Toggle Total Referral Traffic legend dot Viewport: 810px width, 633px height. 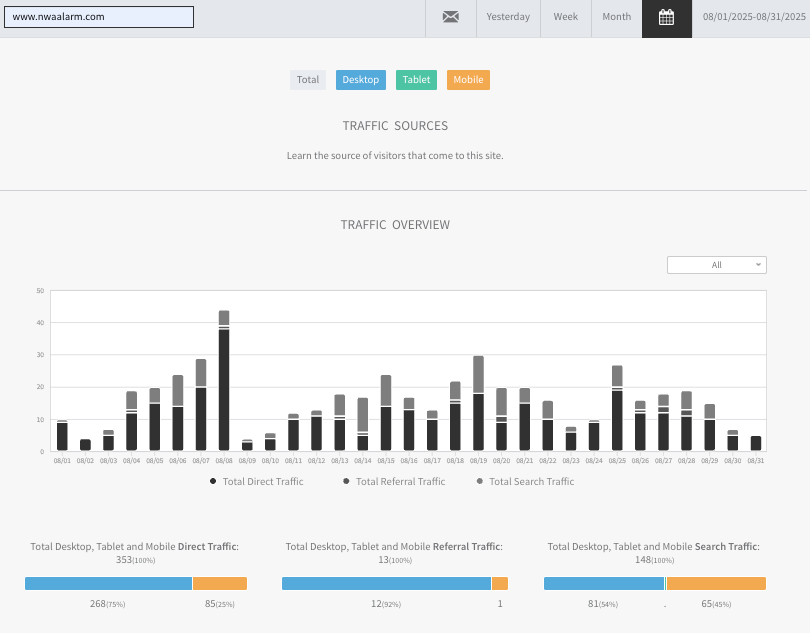tap(346, 482)
